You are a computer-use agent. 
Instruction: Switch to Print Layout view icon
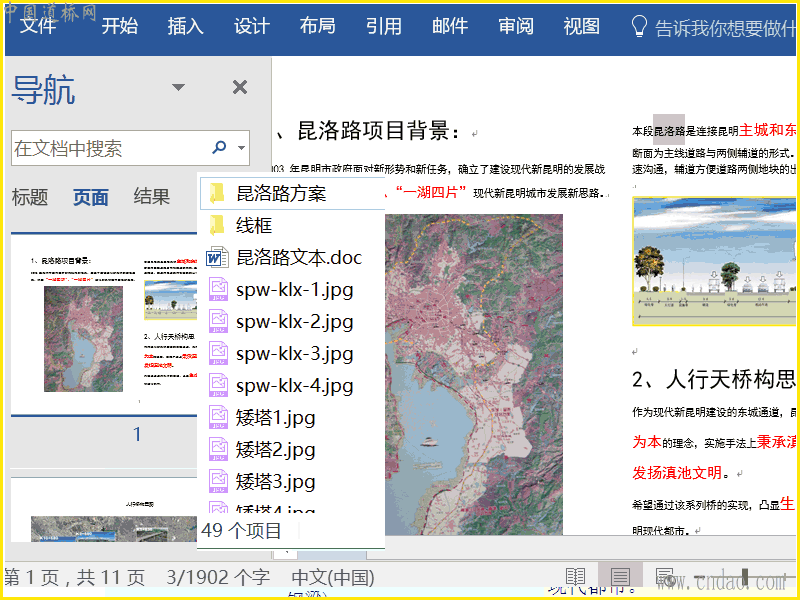coord(620,577)
